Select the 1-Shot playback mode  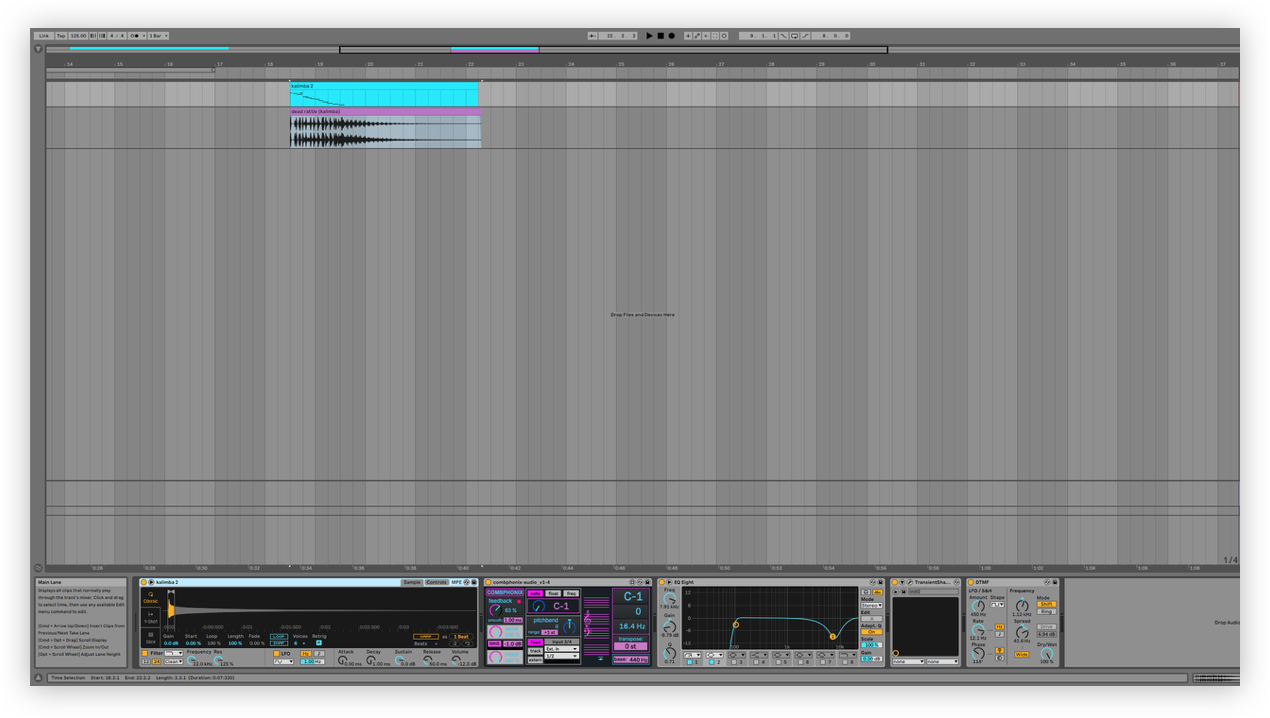(150, 617)
